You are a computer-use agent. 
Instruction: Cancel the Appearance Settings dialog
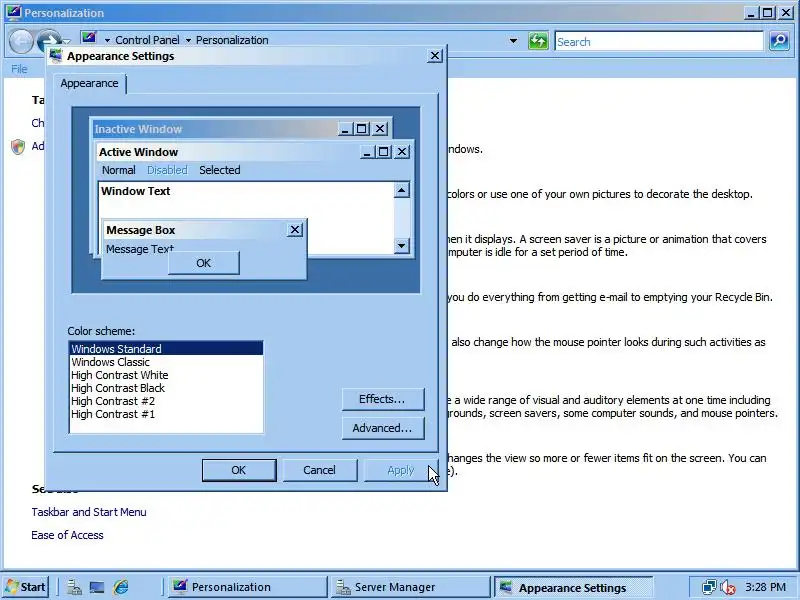[x=319, y=470]
